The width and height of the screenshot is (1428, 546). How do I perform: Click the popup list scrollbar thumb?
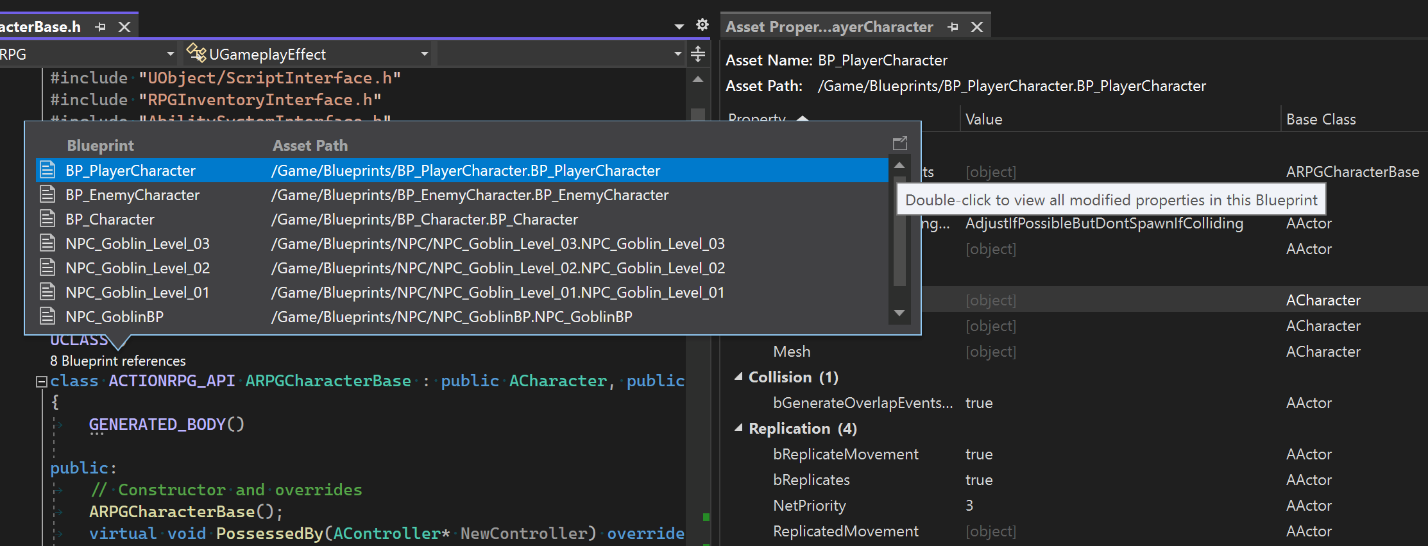tap(899, 231)
